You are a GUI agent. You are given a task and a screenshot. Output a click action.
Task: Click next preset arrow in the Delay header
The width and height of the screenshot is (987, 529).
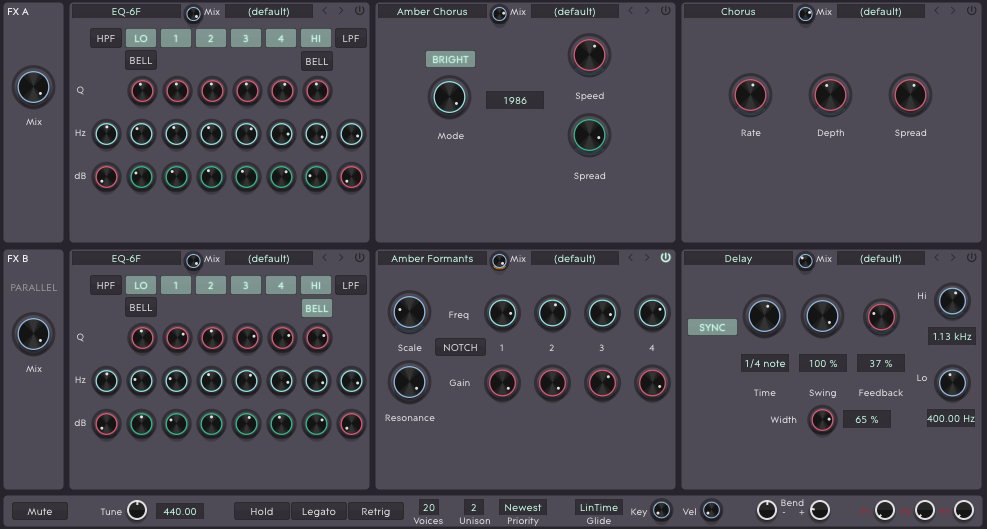(x=952, y=258)
